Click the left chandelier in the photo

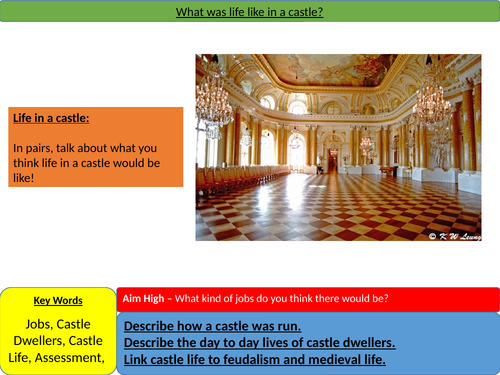(x=213, y=100)
